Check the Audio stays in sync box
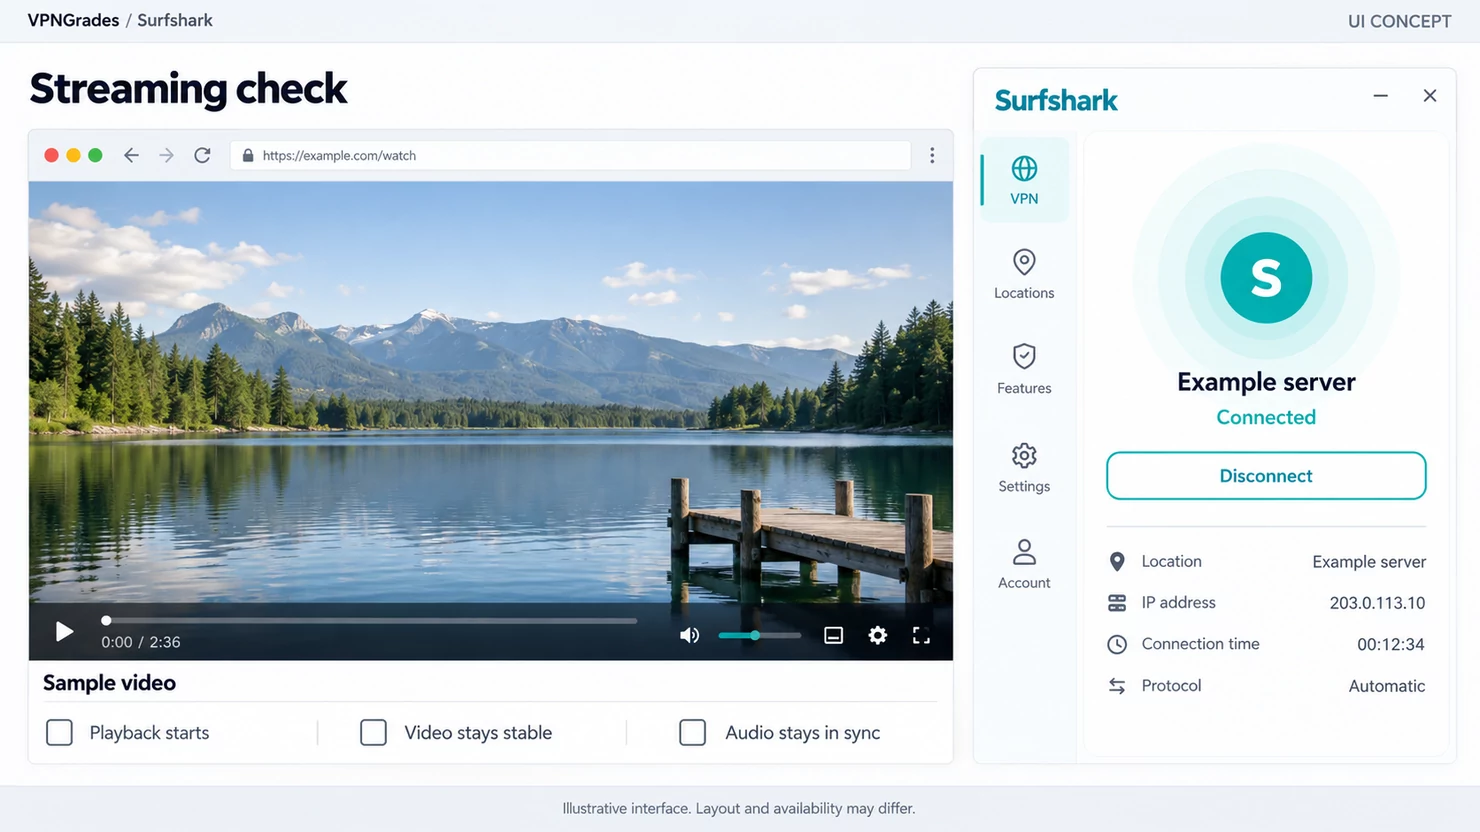This screenshot has width=1480, height=832. 692,733
